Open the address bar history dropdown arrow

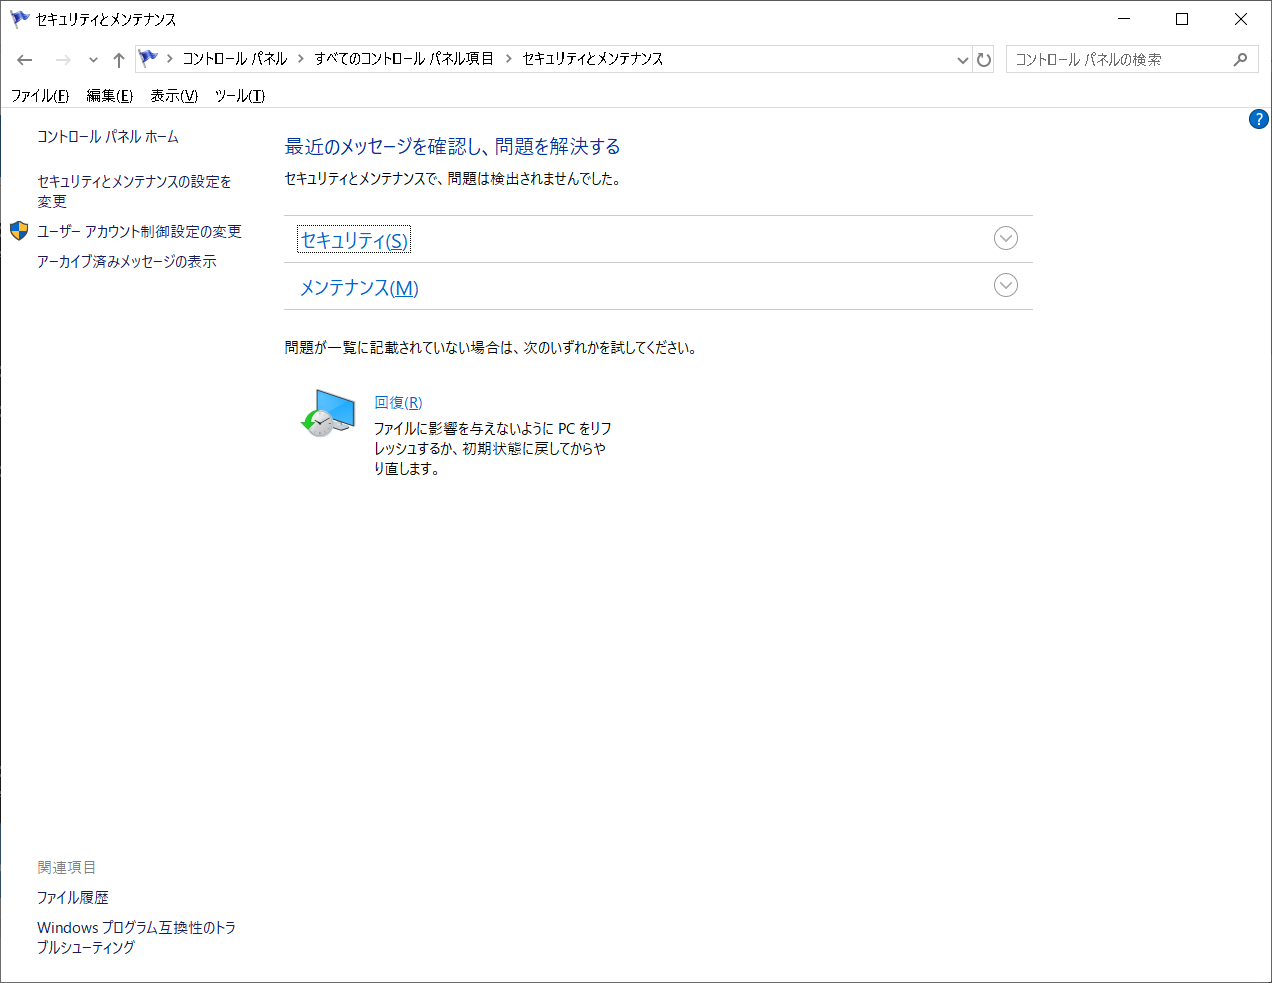click(962, 59)
